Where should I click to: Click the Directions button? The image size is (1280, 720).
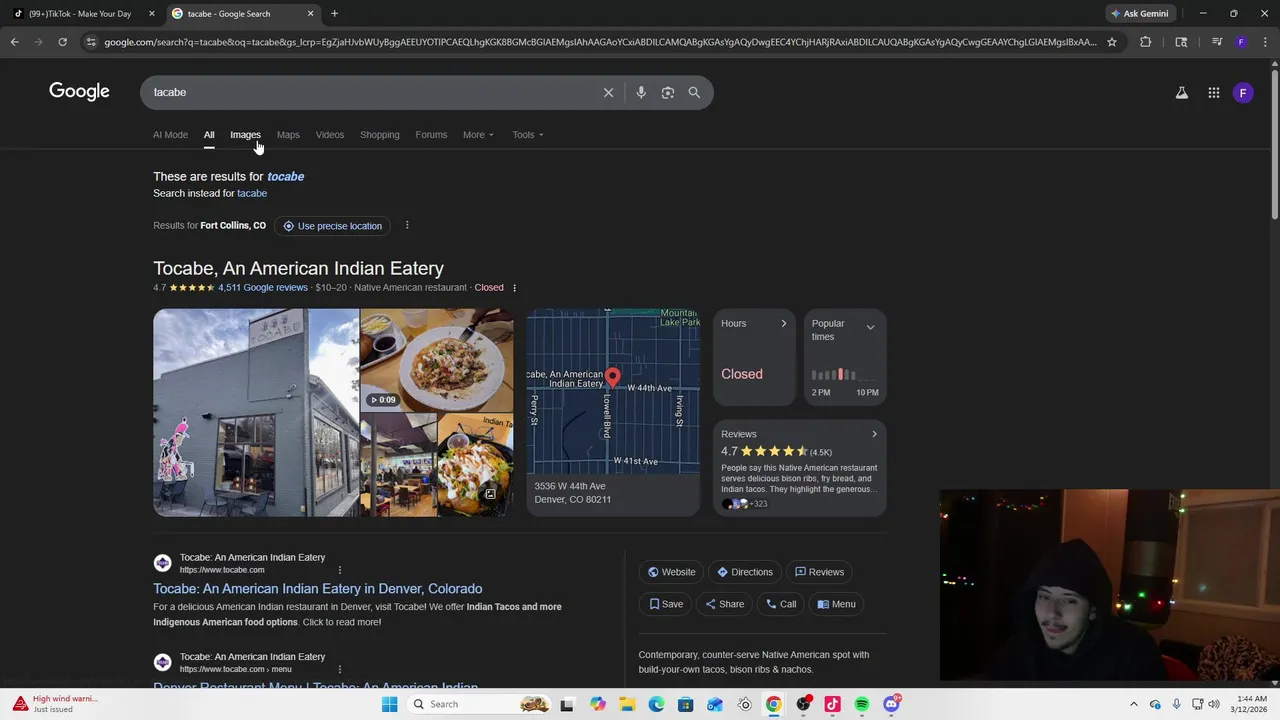745,572
